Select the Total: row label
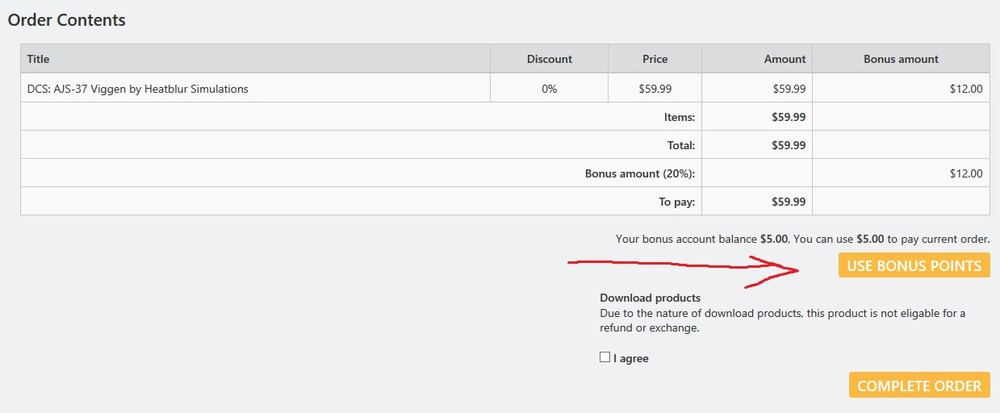 [x=681, y=145]
